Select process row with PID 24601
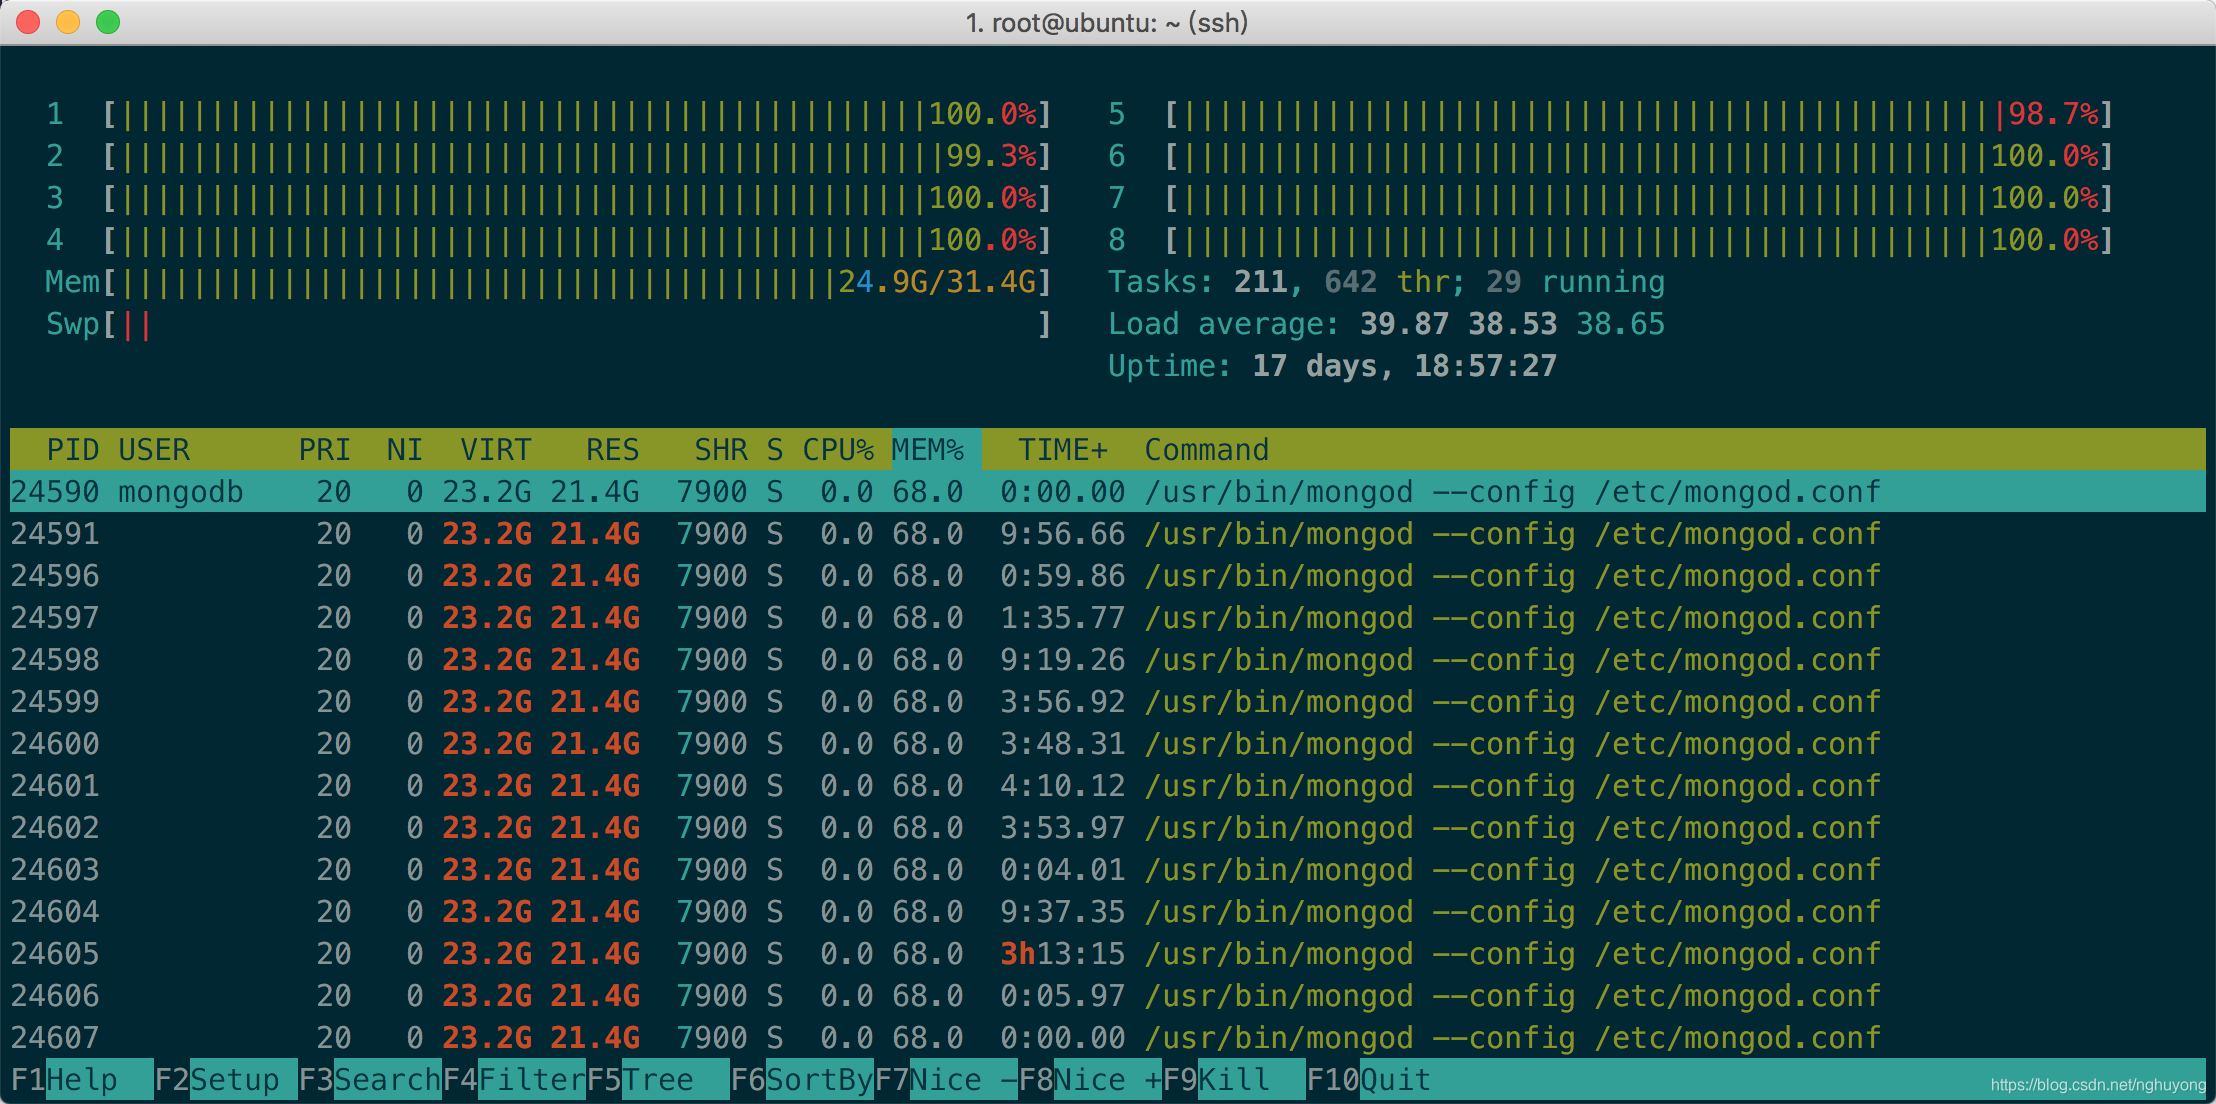Screen dimensions: 2216x1104 pos(1108,786)
